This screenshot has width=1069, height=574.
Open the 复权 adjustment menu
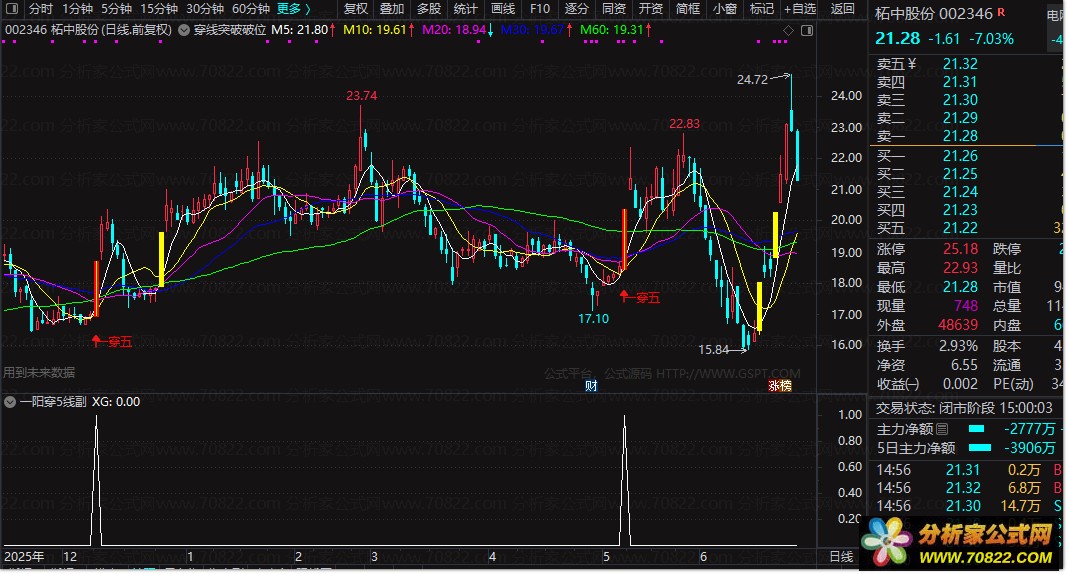point(356,9)
